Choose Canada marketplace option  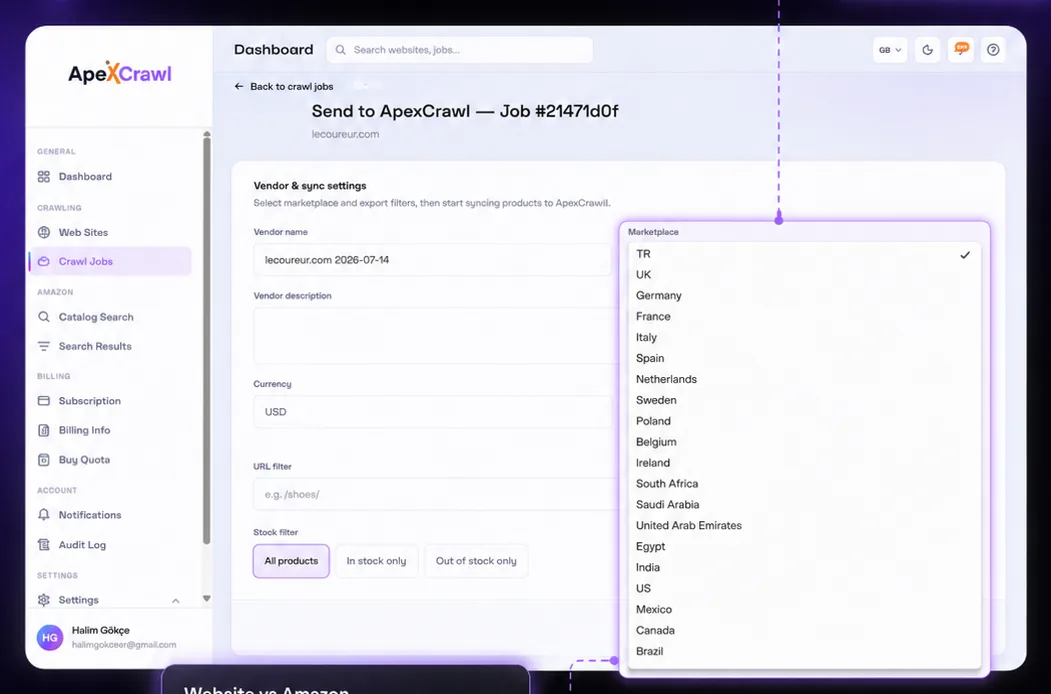coord(803,630)
